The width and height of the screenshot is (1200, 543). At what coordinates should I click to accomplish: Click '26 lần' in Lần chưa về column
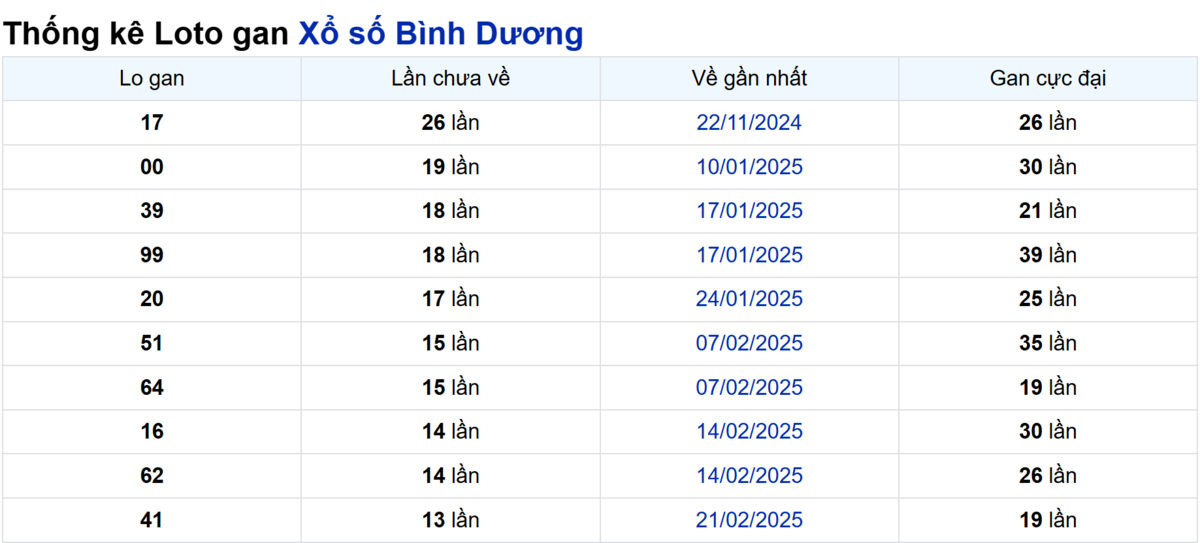pos(451,123)
